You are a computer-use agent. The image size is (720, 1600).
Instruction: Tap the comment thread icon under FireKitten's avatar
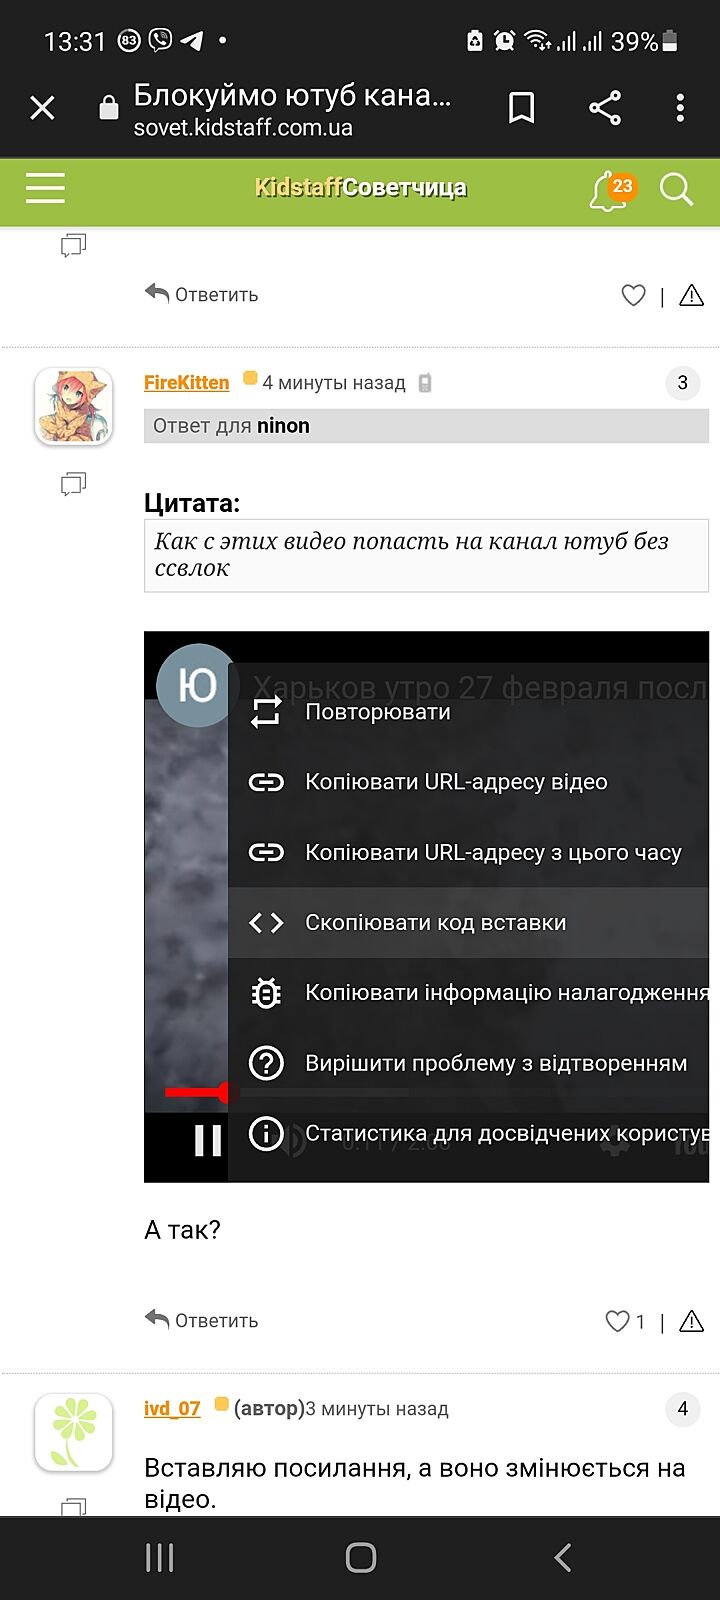coord(73,484)
